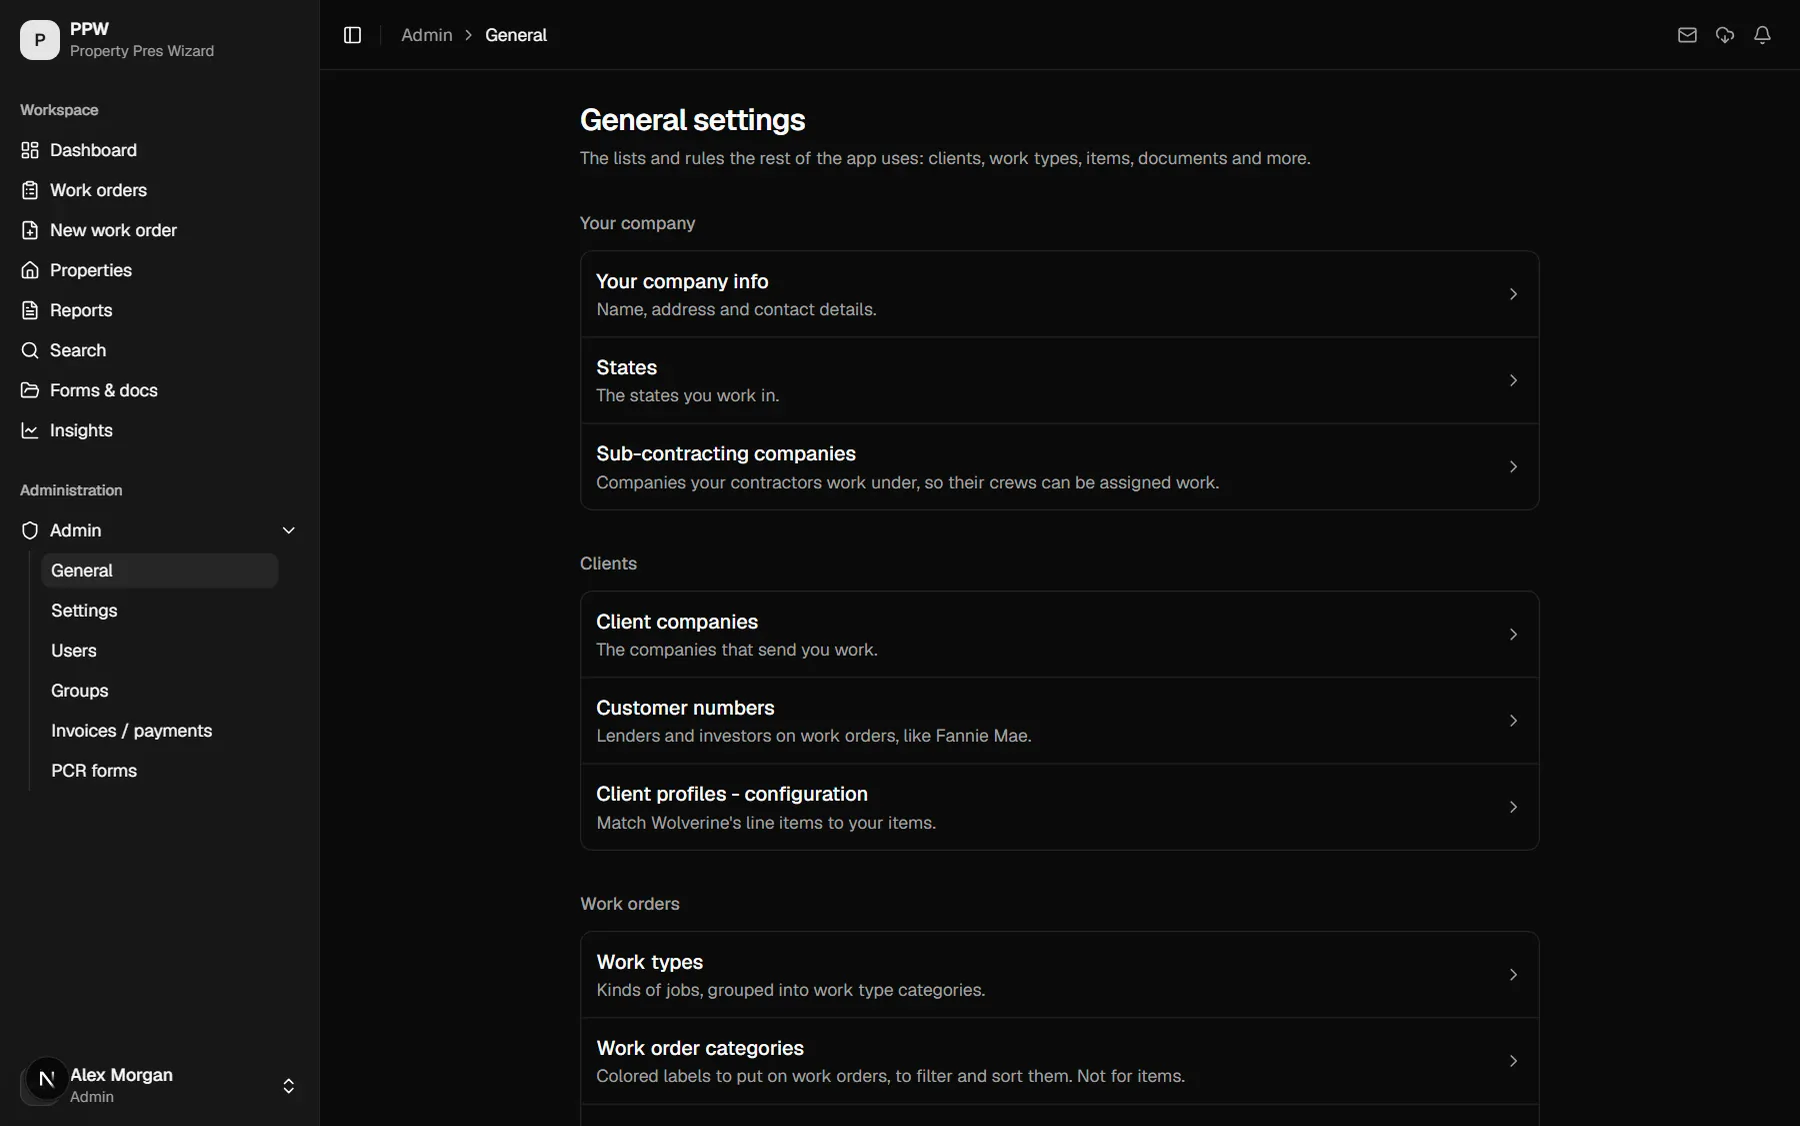
Task: Click the Admin breadcrumb link
Action: pos(427,35)
